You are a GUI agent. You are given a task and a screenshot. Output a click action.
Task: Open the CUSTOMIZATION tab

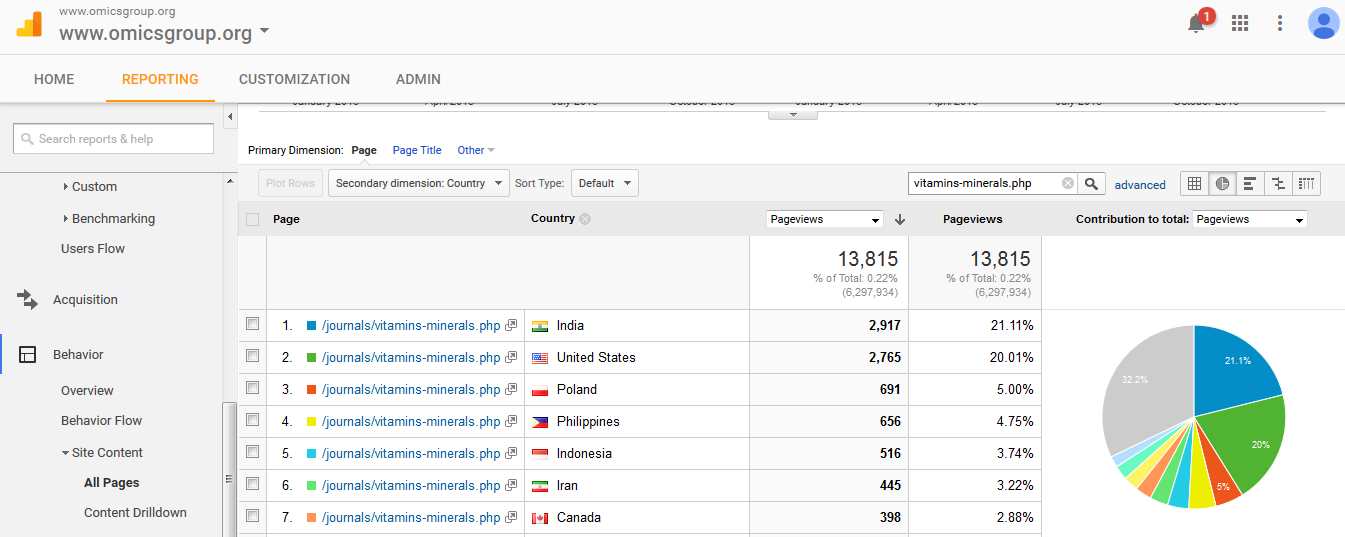(294, 79)
